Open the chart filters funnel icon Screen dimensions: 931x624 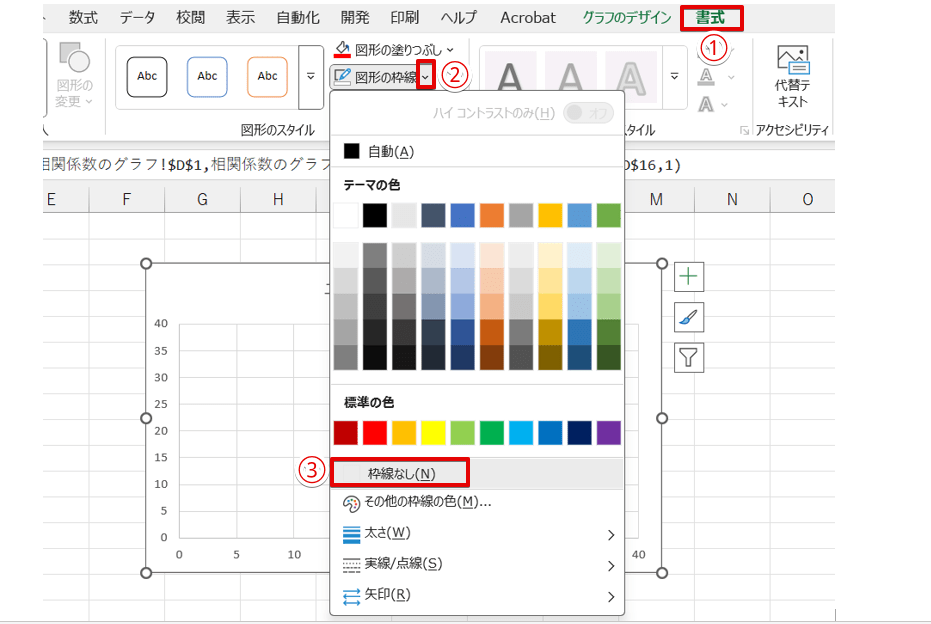coord(688,357)
